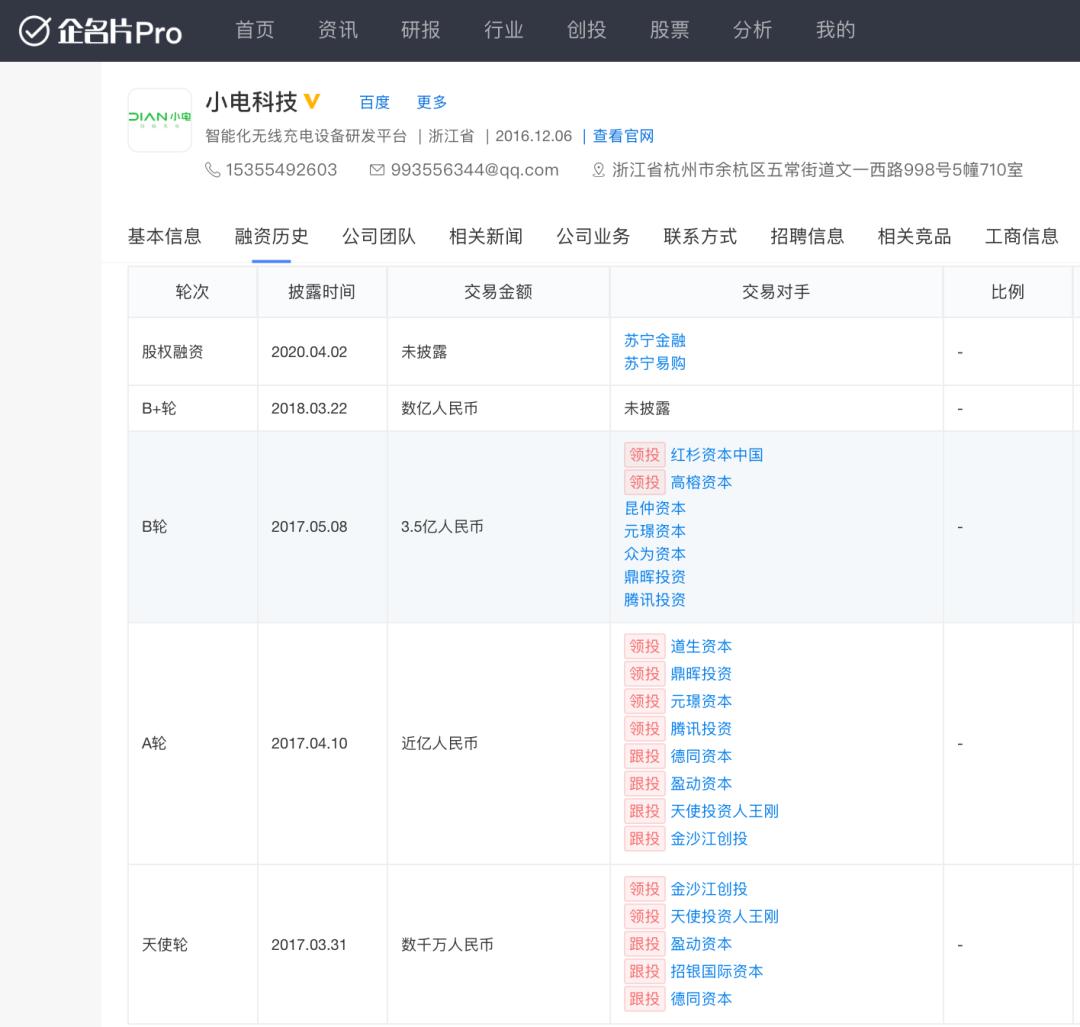Click the date 2018.03.22

click(x=309, y=408)
